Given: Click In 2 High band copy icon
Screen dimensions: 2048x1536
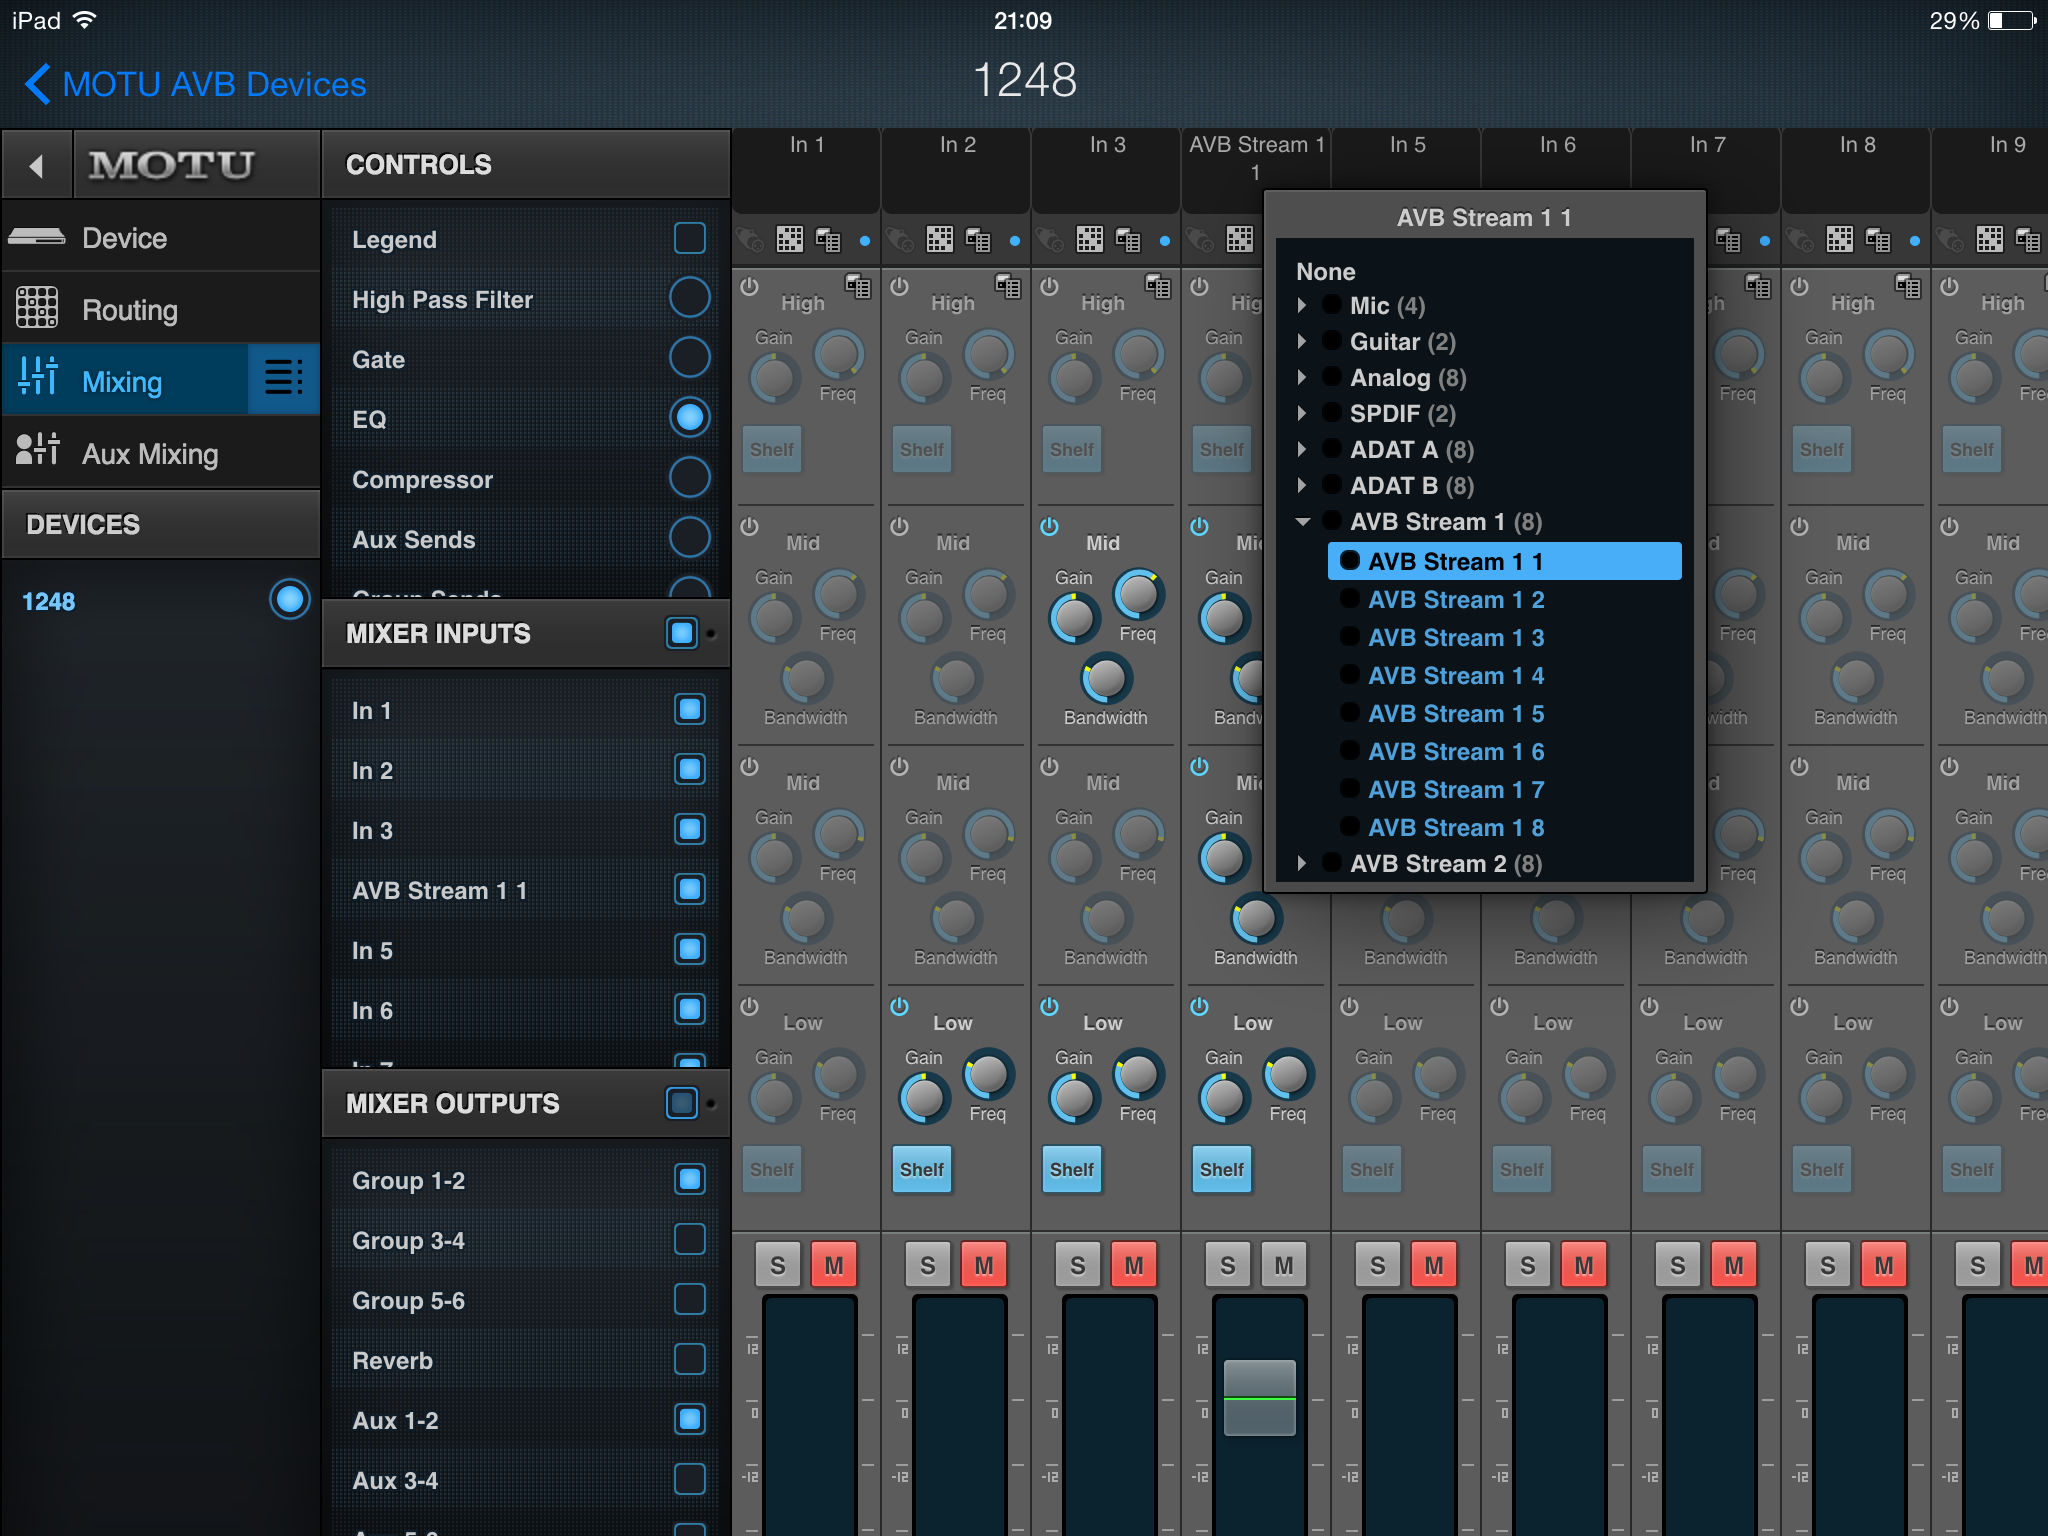Looking at the screenshot, I should tap(1008, 287).
